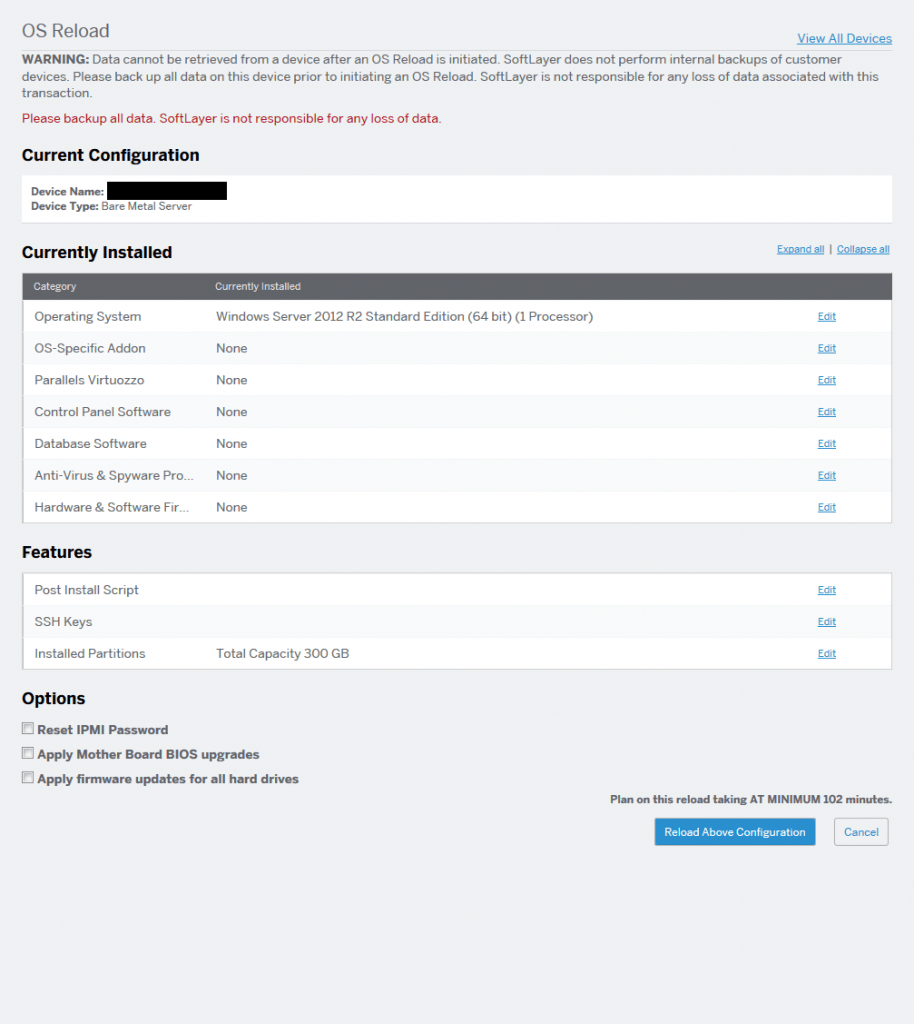Enable Reset IPMI Password option
914x1024 pixels.
[27, 728]
